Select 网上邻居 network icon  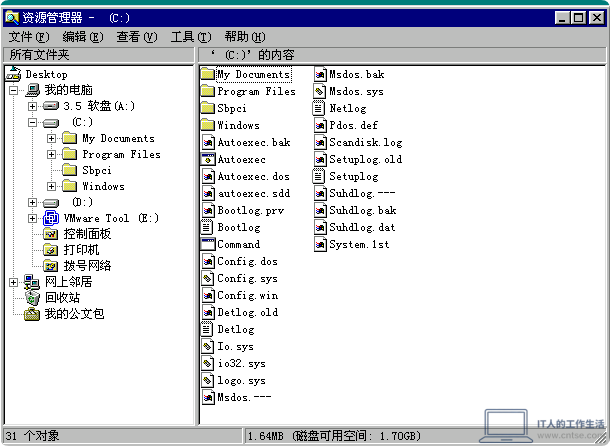(32, 282)
